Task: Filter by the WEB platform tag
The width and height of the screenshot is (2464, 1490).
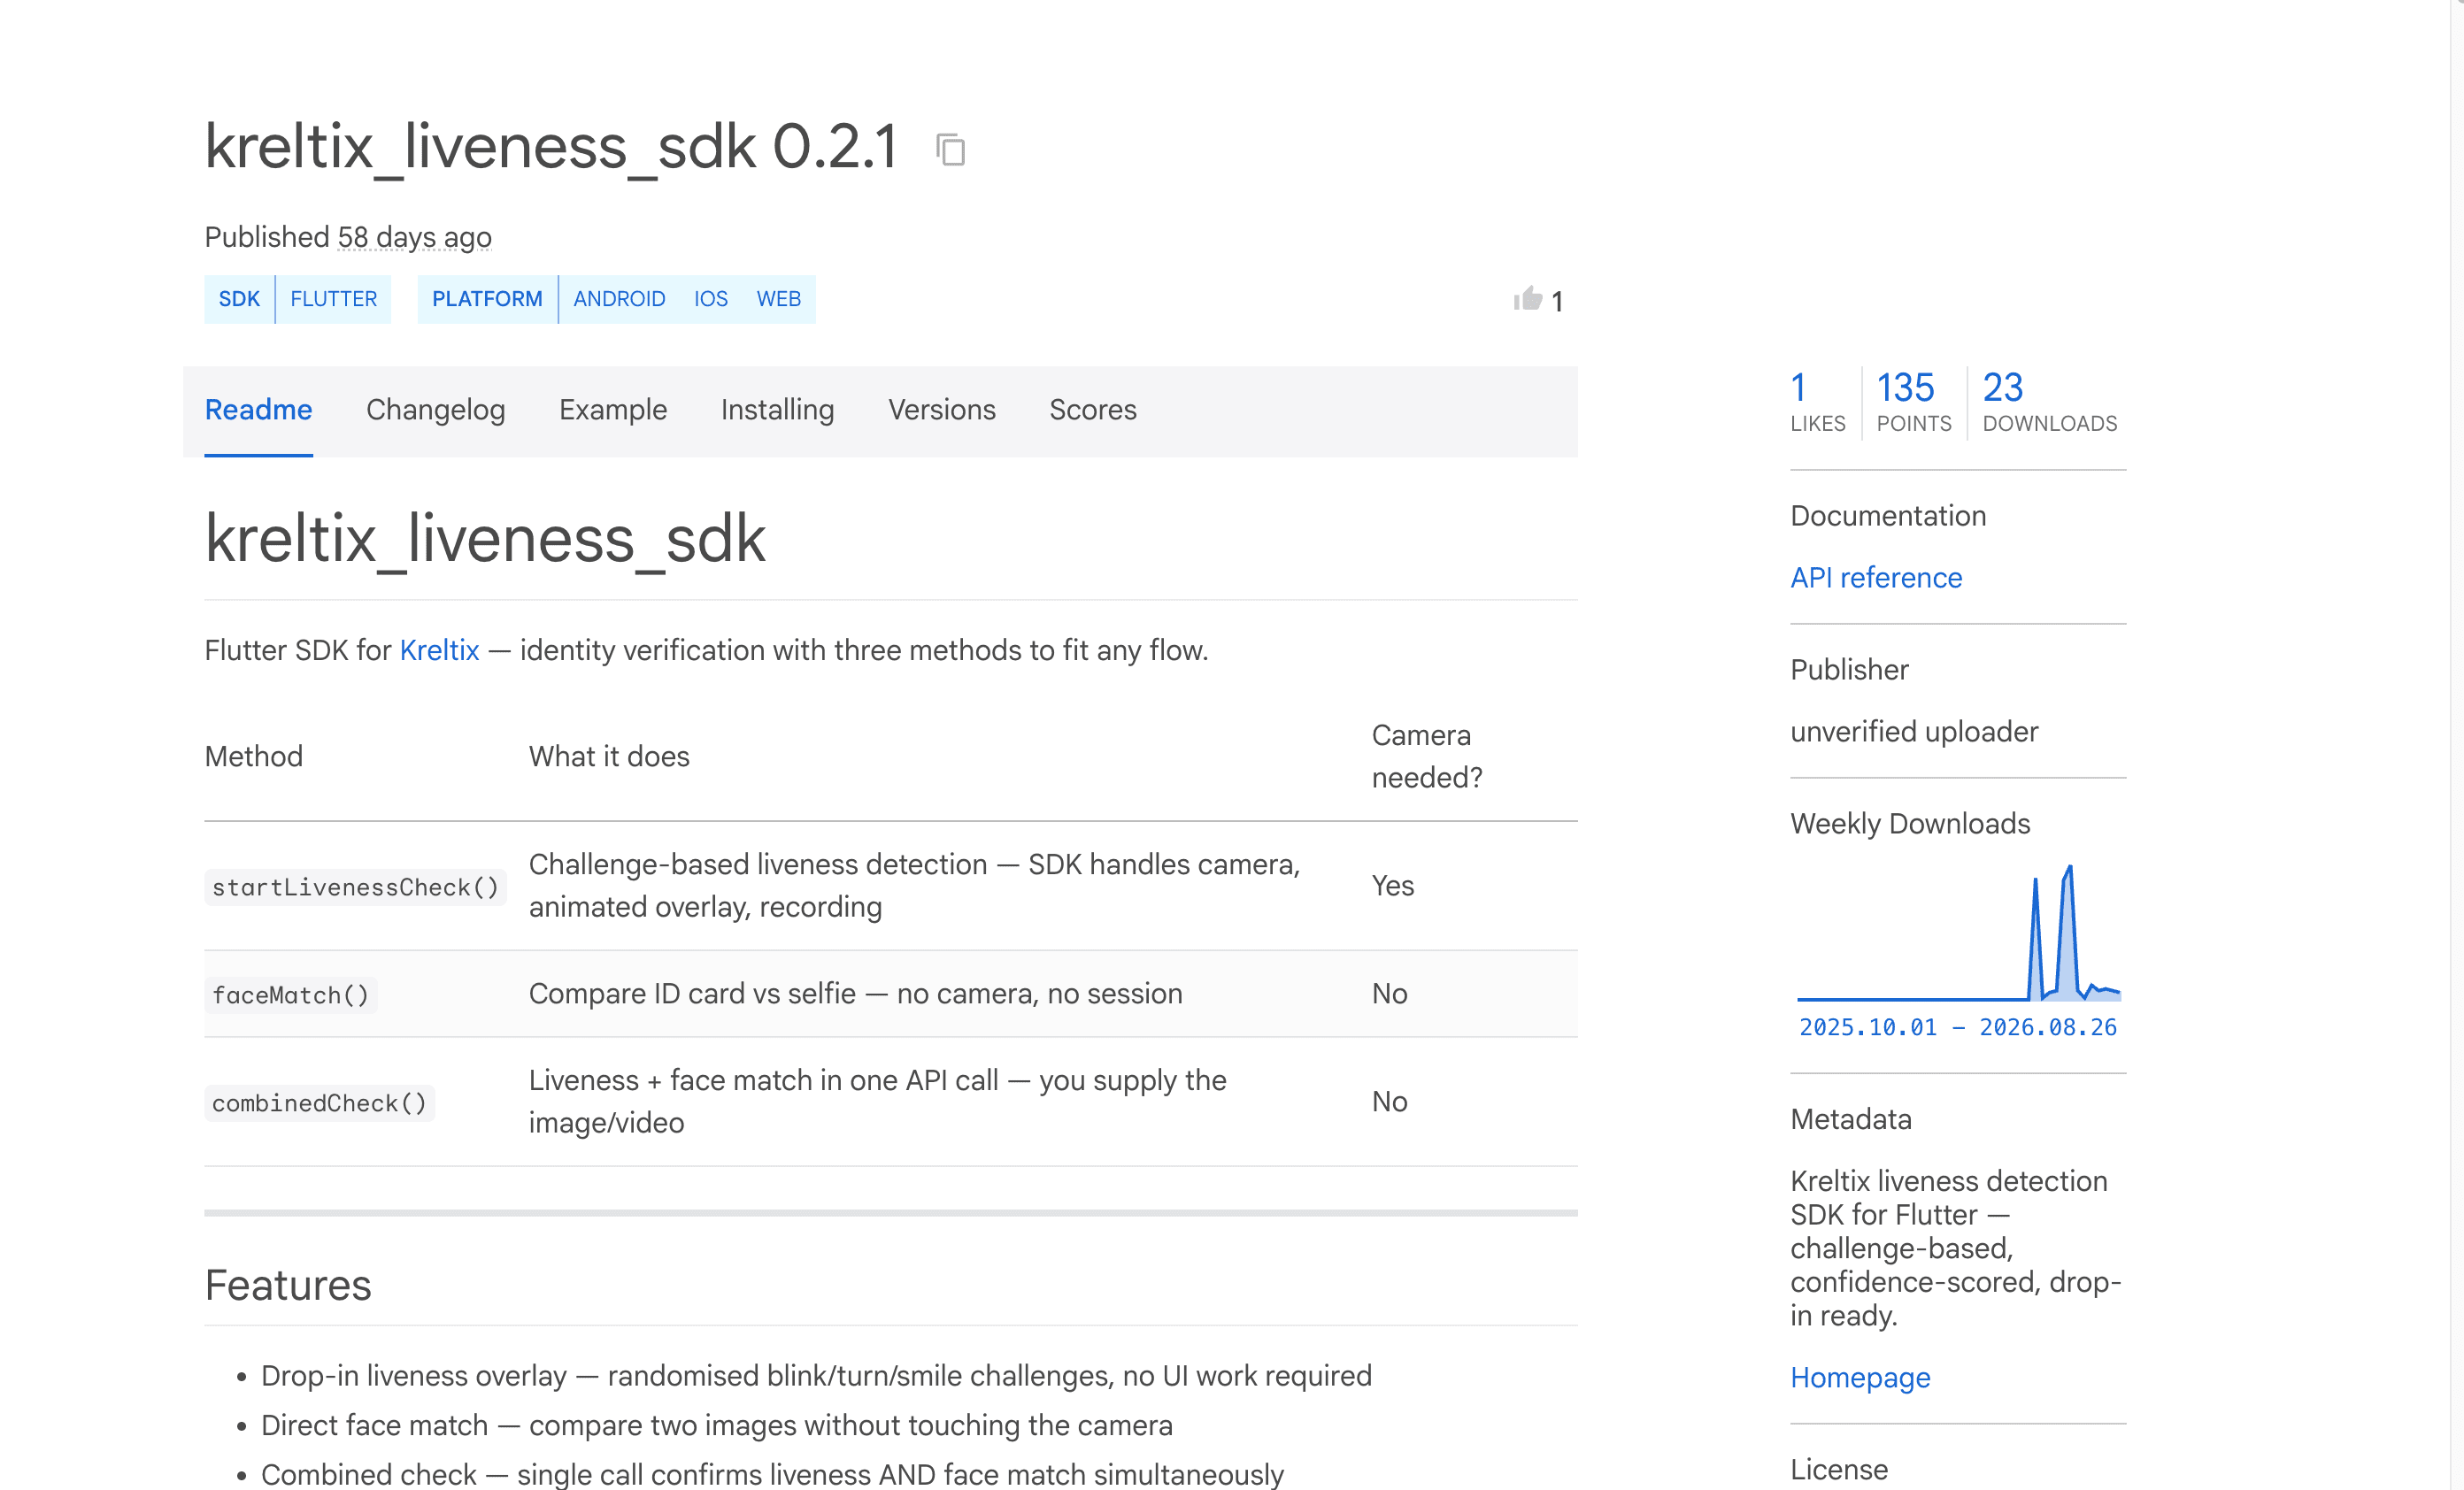Action: (x=779, y=299)
